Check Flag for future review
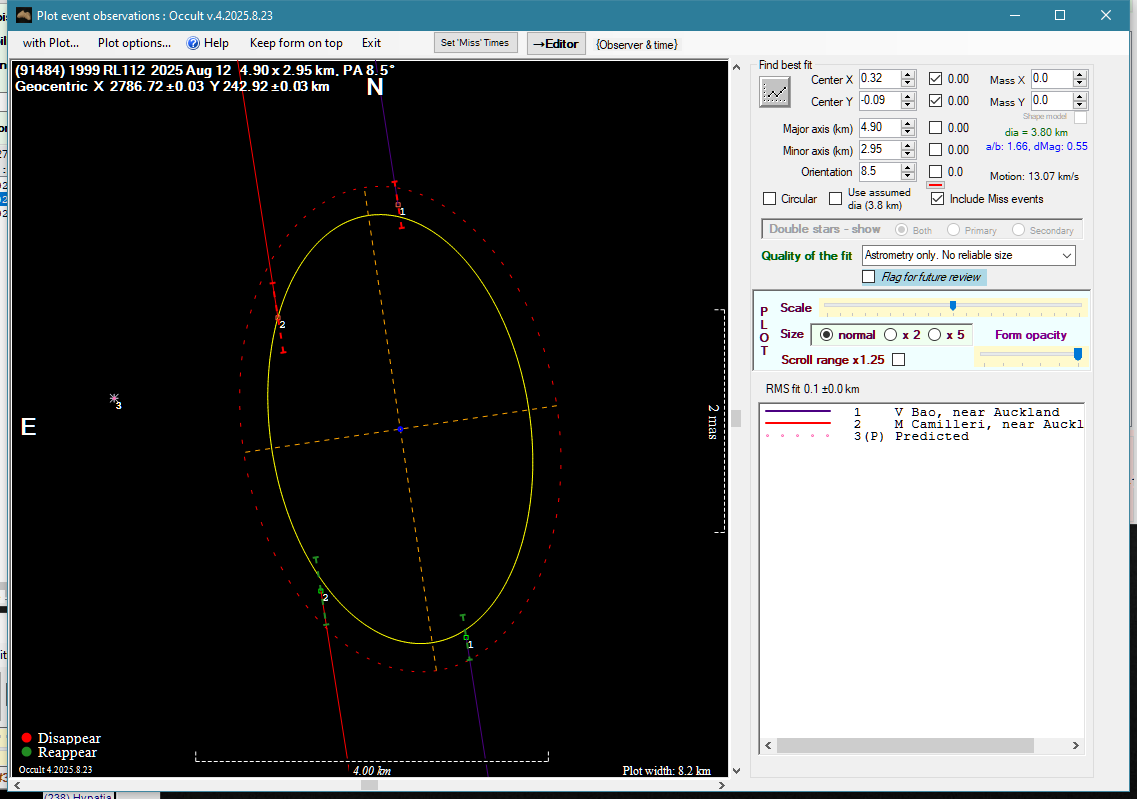The height and width of the screenshot is (799, 1137). [869, 277]
